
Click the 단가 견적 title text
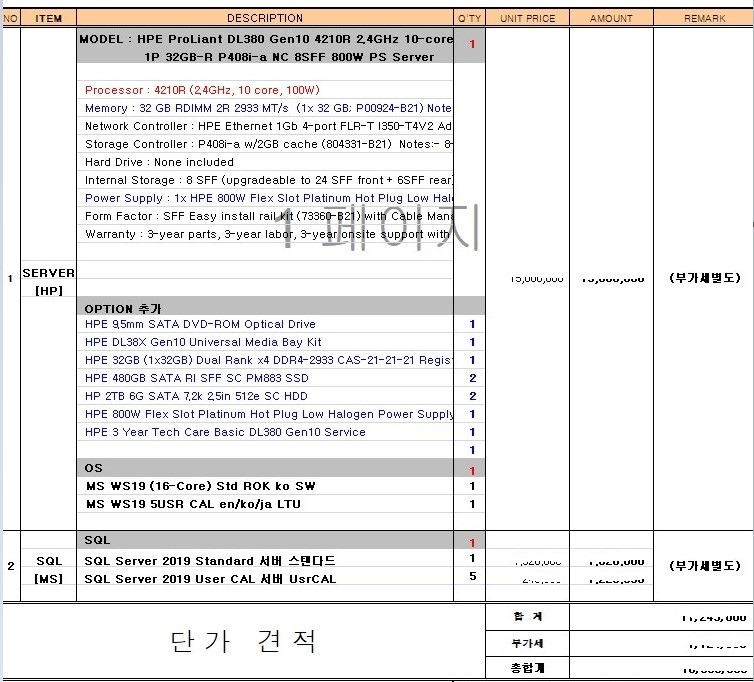click(243, 641)
